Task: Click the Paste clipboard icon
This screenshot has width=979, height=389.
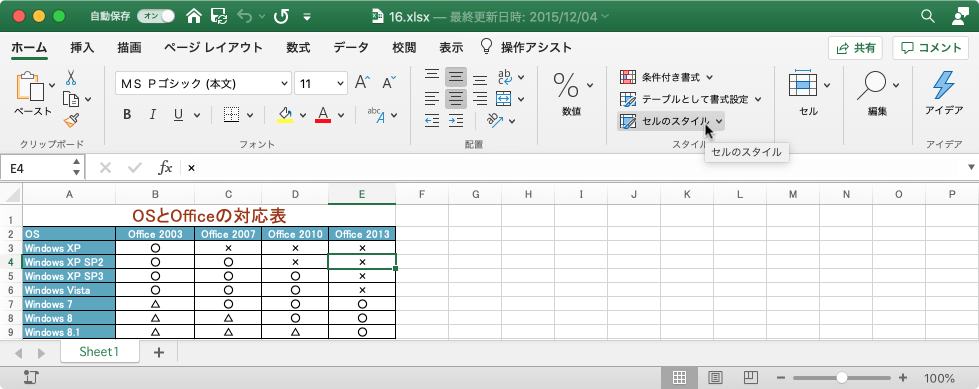Action: pyautogui.click(x=31, y=86)
